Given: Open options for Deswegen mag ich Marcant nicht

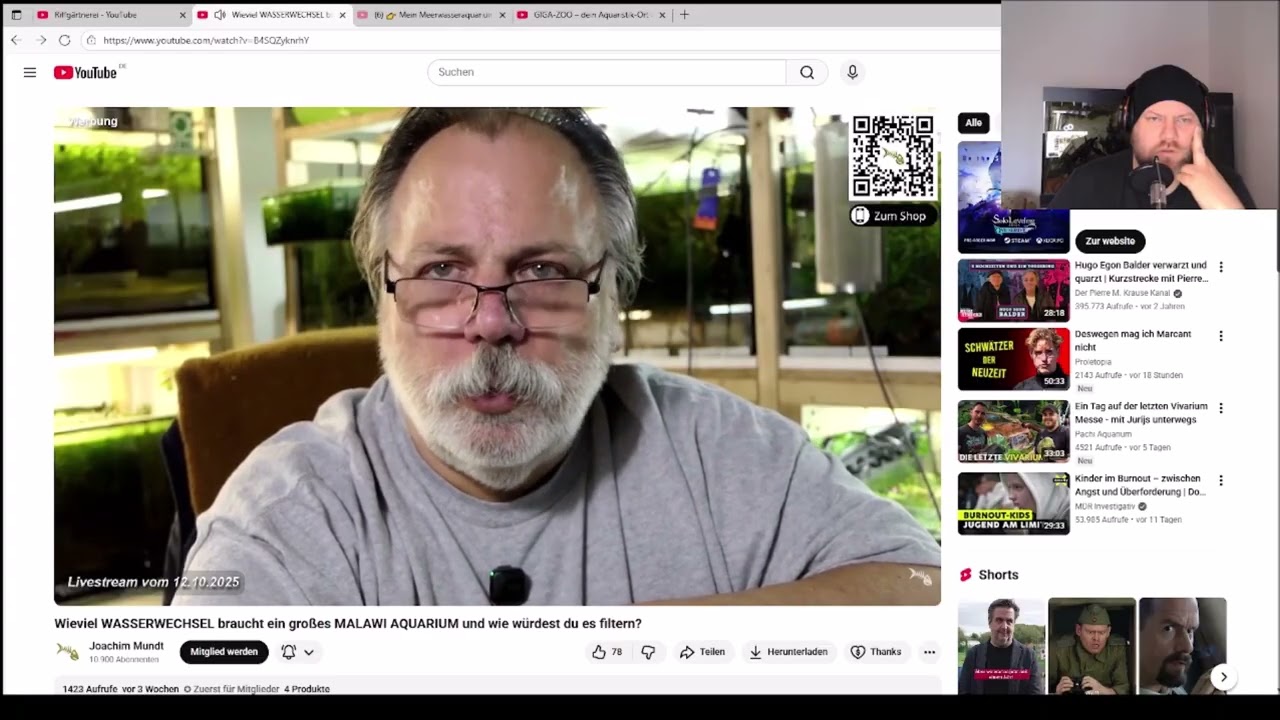Looking at the screenshot, I should point(1220,336).
